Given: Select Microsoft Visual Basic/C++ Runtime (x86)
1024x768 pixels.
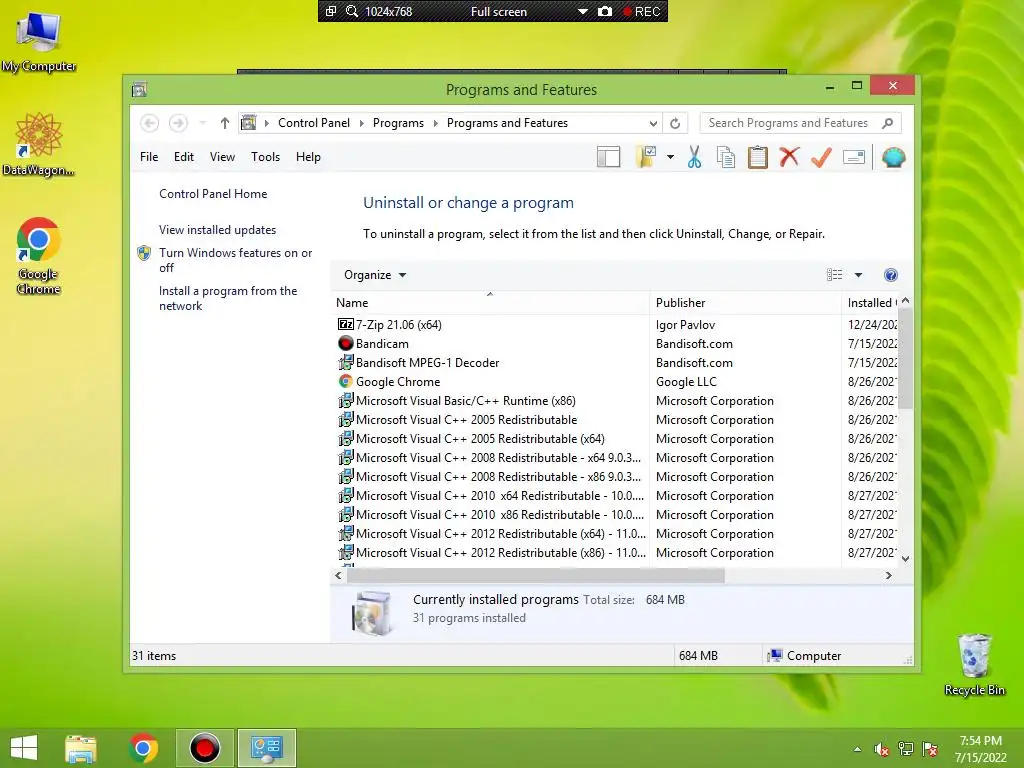Looking at the screenshot, I should [x=466, y=400].
